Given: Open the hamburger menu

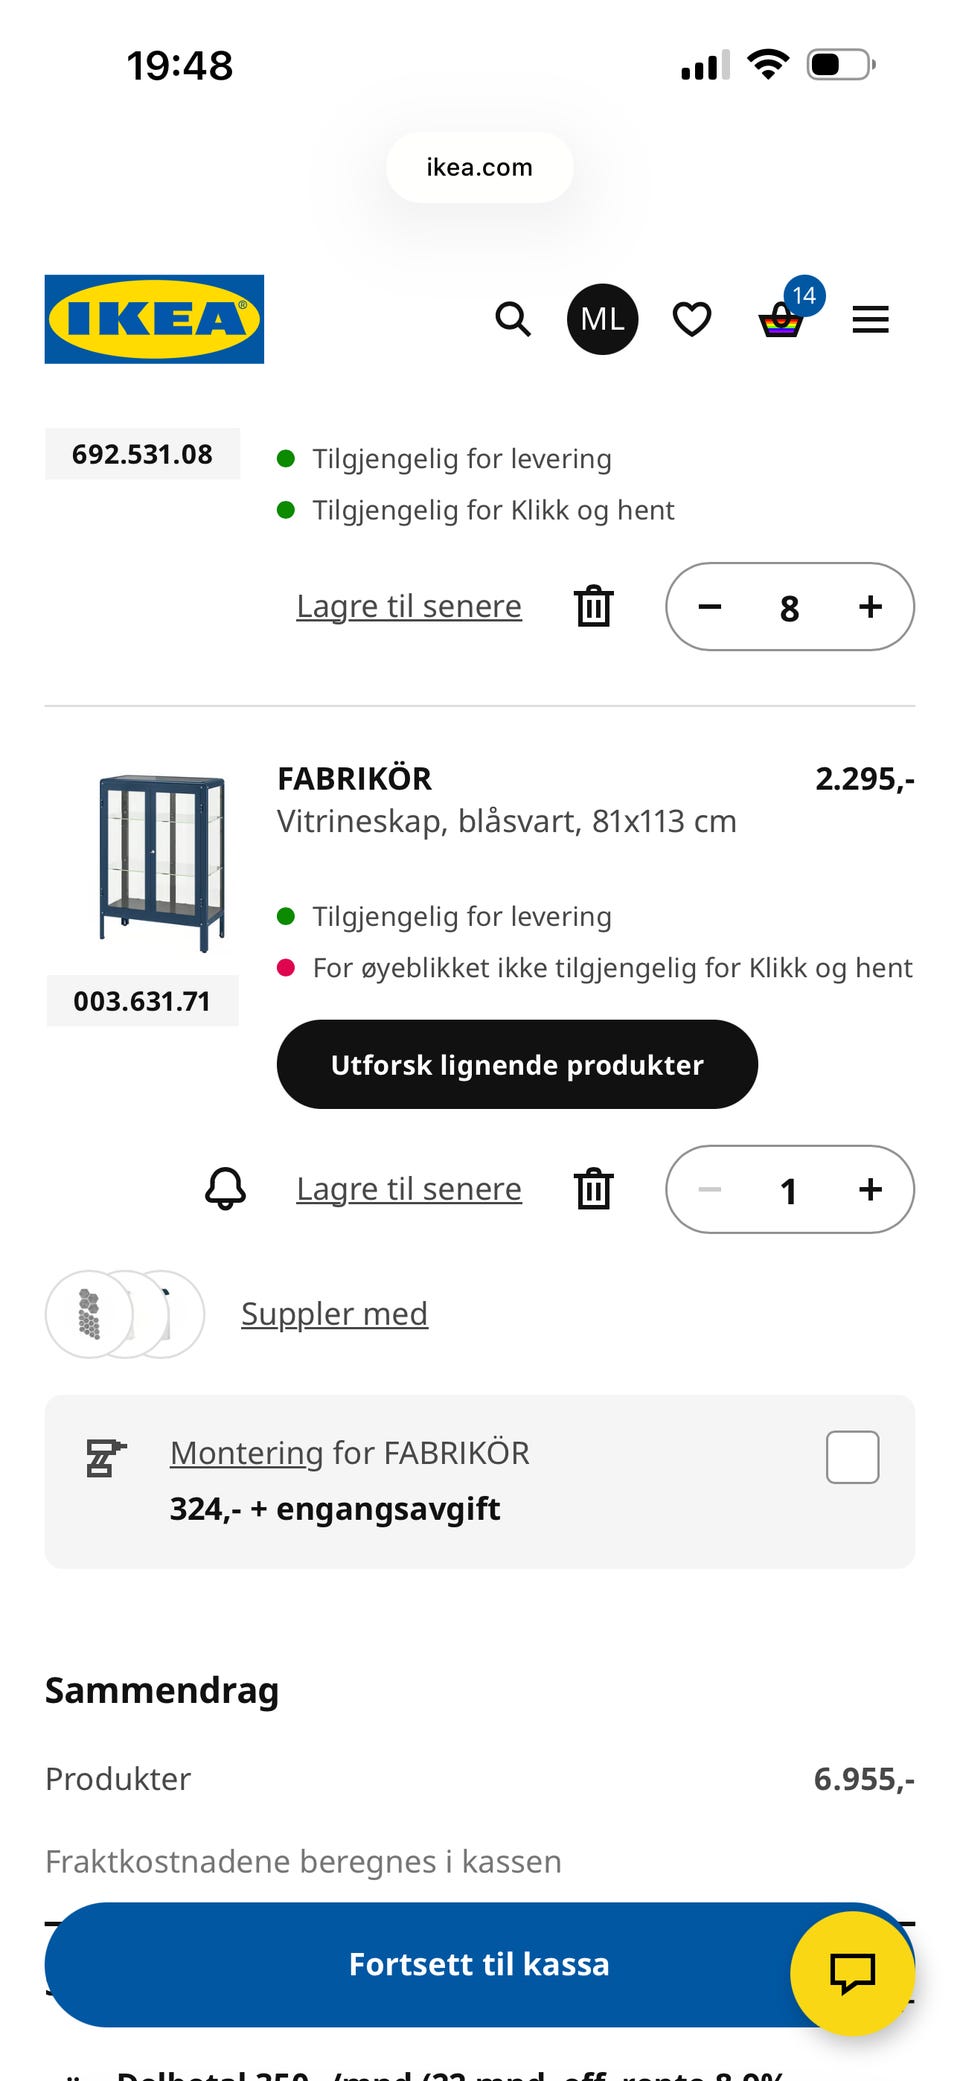Looking at the screenshot, I should (870, 320).
